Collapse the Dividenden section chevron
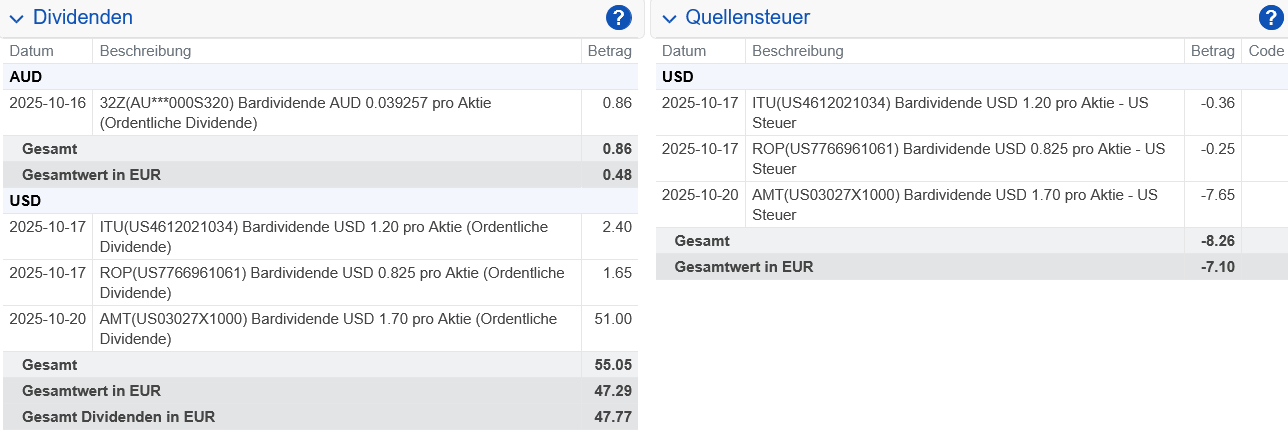The height and width of the screenshot is (432, 1288). point(17,18)
